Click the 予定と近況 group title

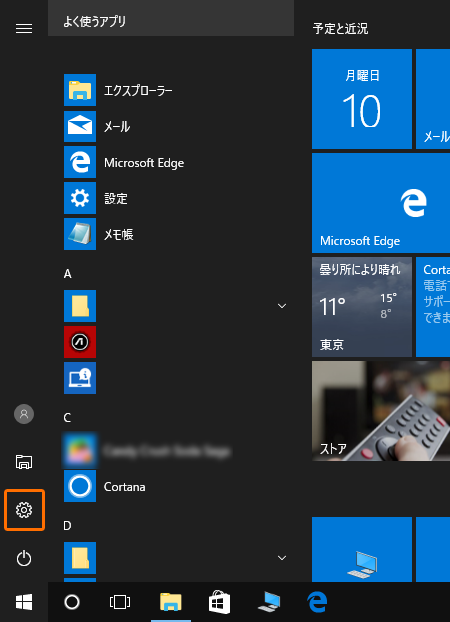pos(340,29)
